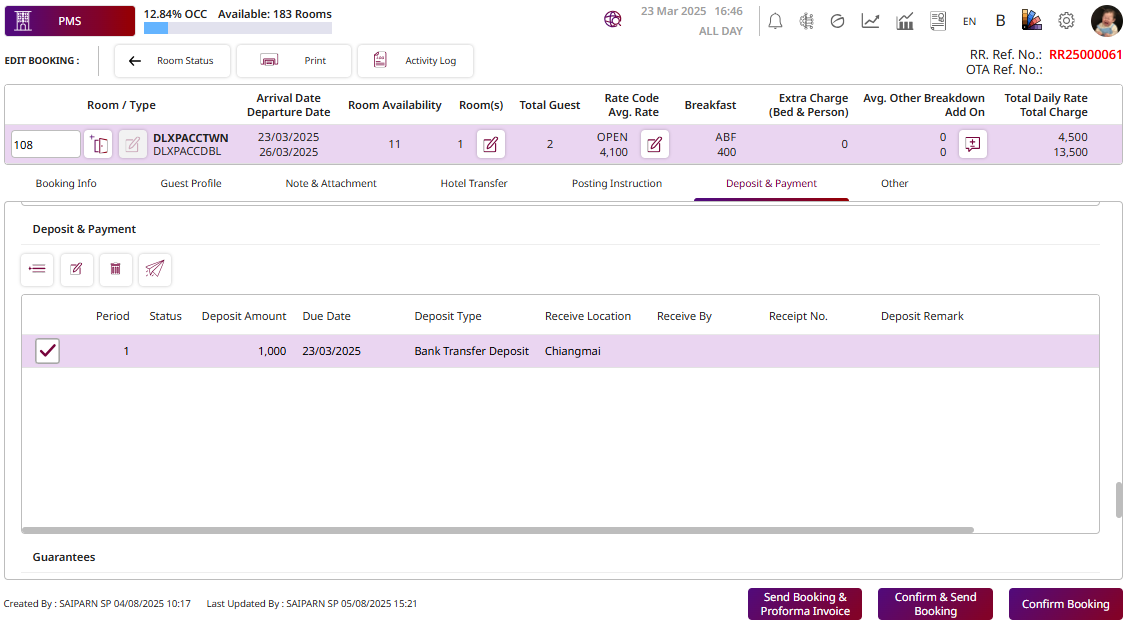
Task: Uncheck the deposit period 1 checkbox
Action: 47,351
